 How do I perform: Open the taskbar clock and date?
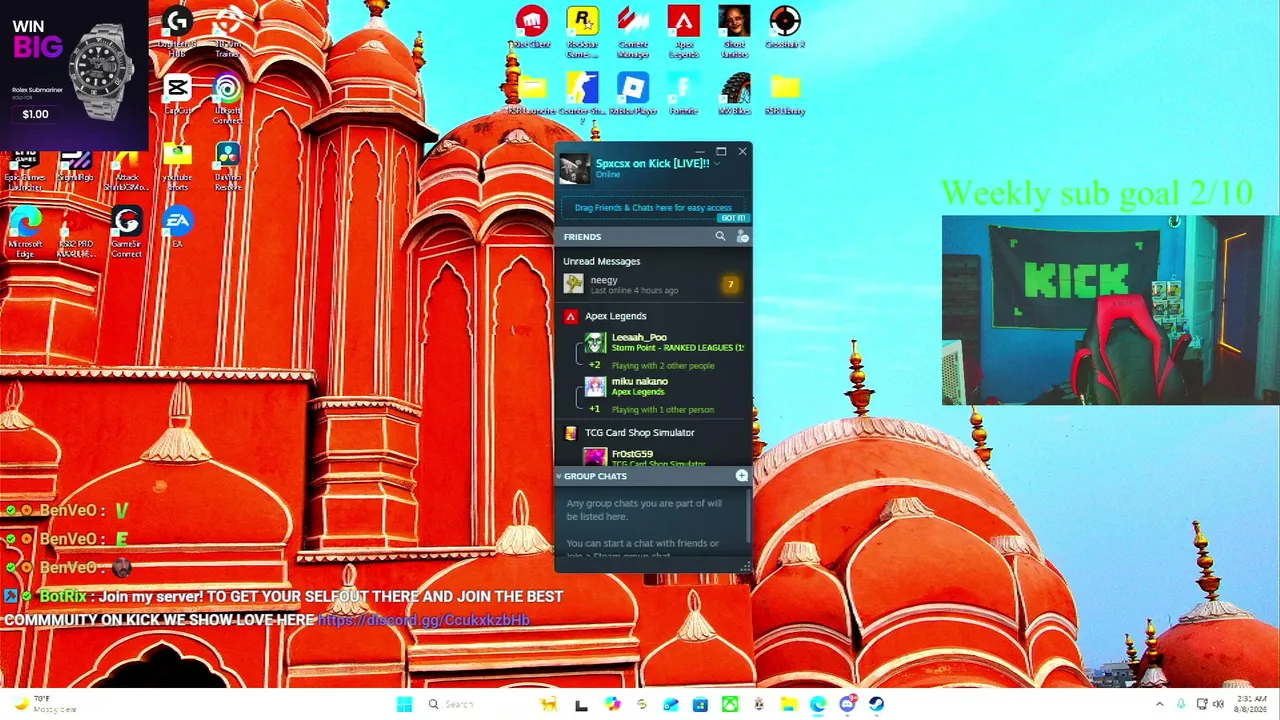click(1251, 704)
